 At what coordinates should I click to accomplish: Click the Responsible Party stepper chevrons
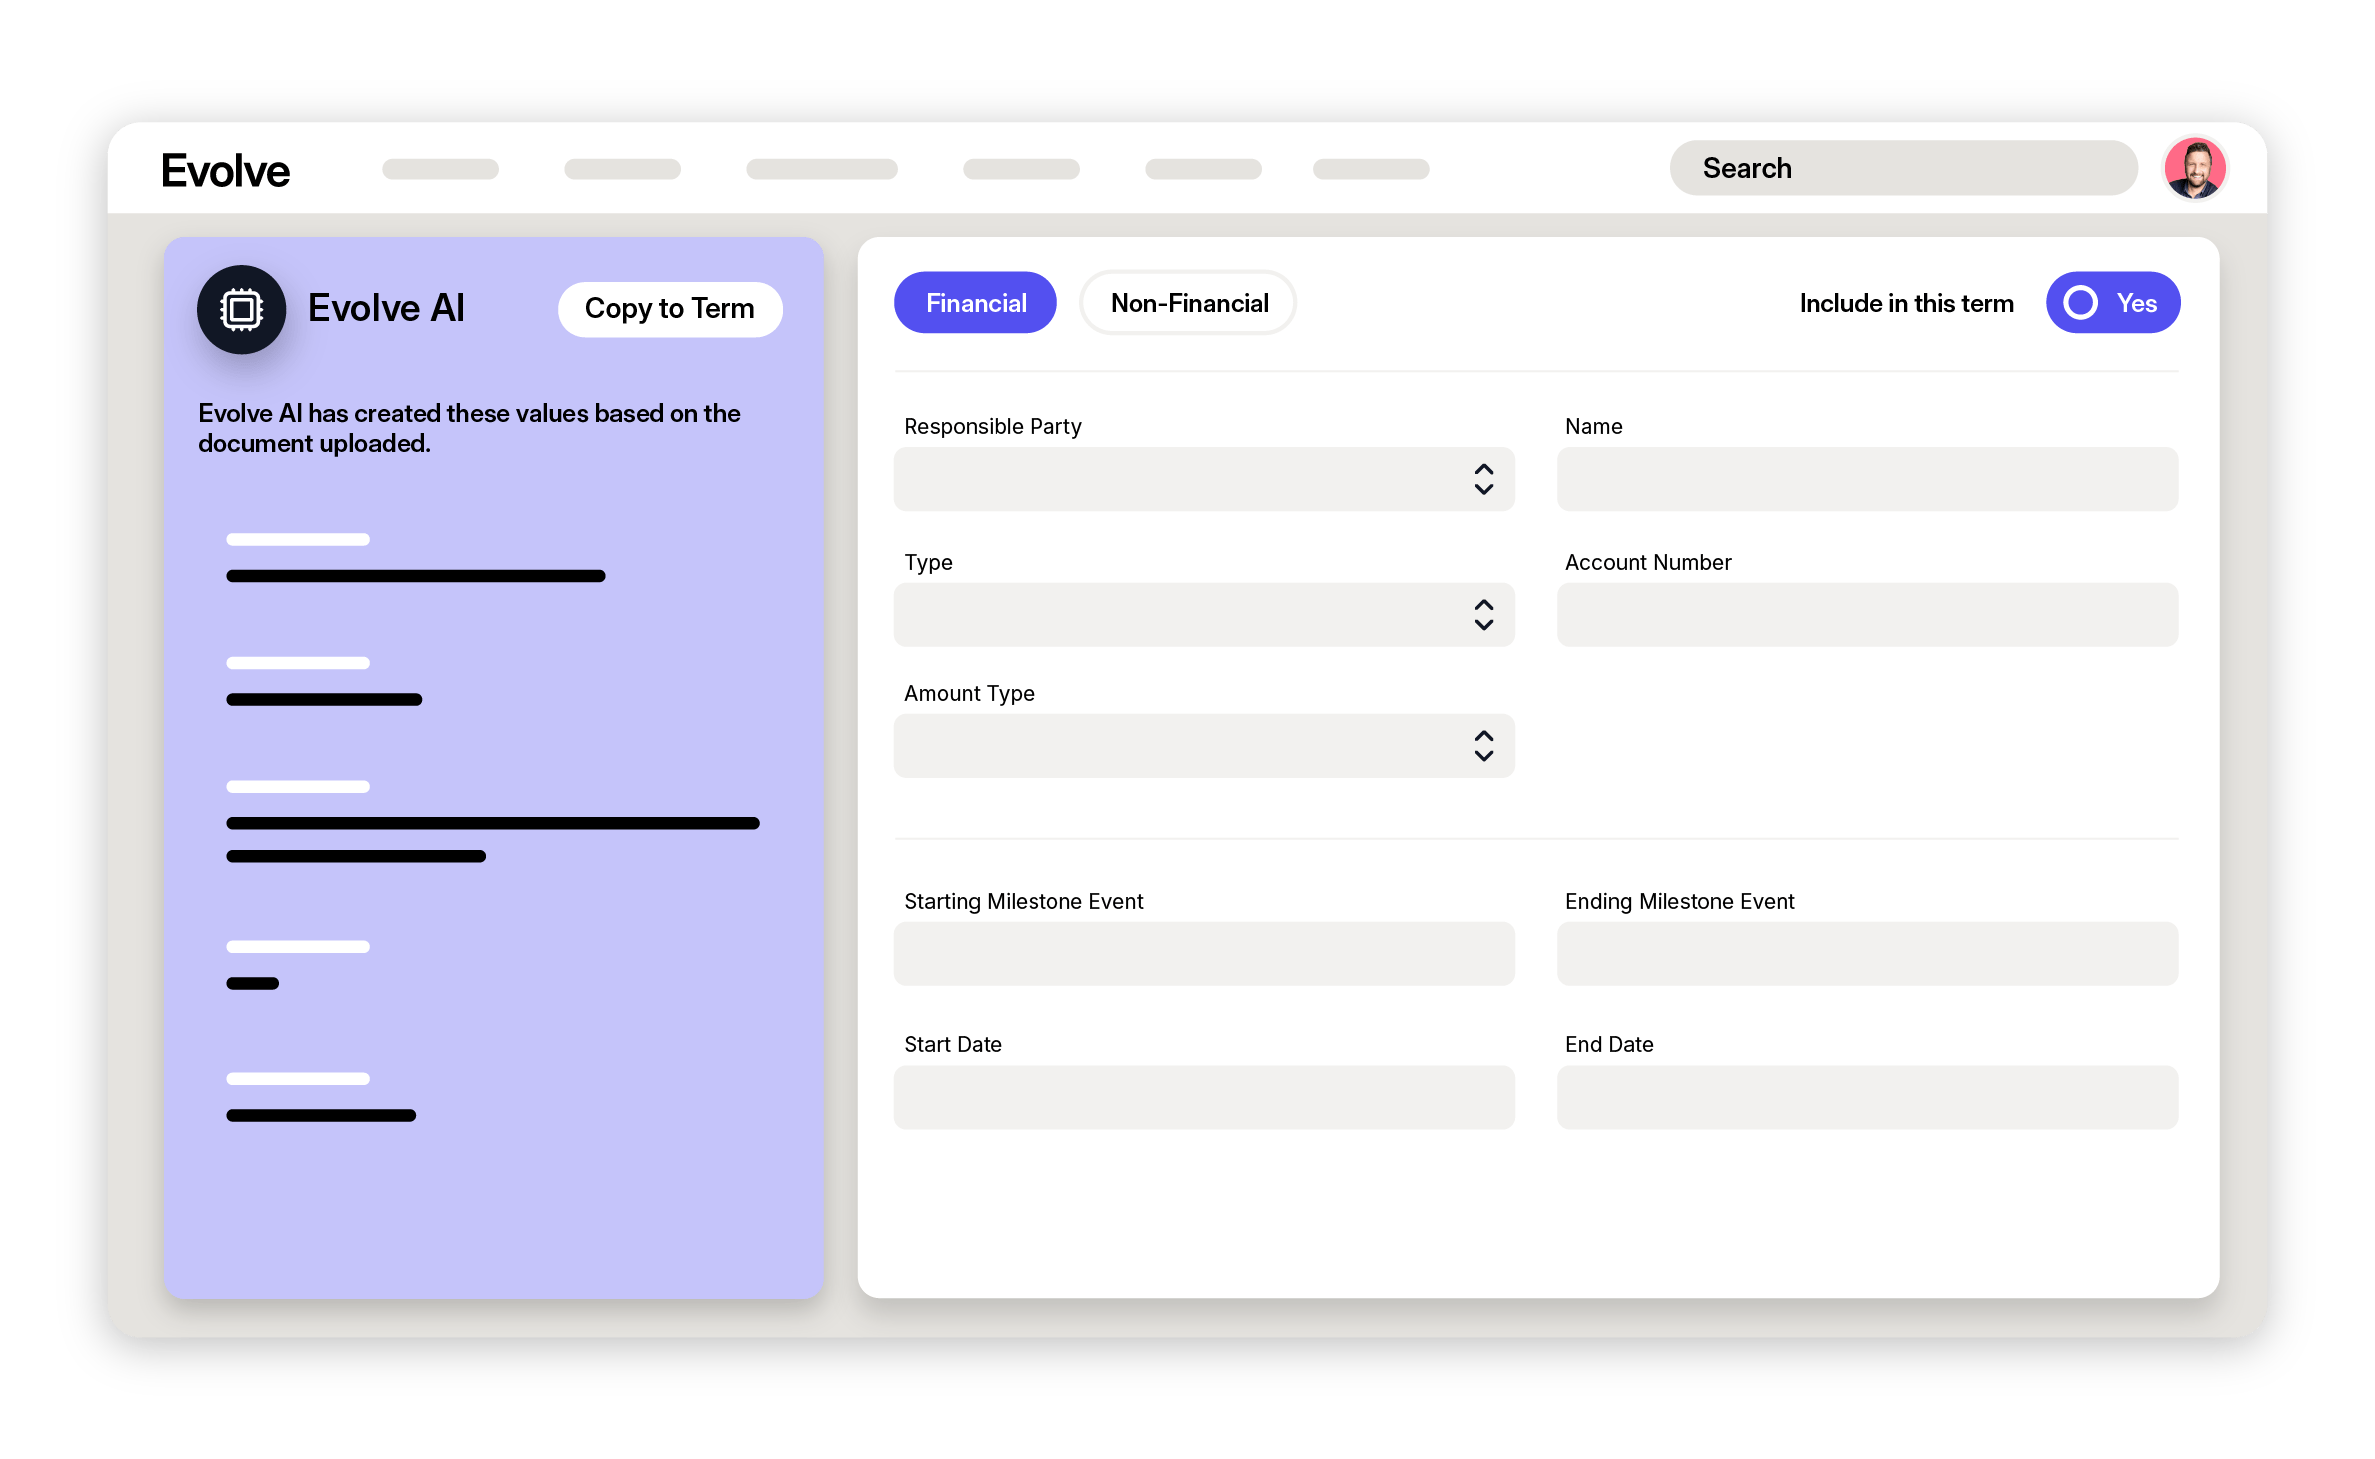pyautogui.click(x=1484, y=480)
